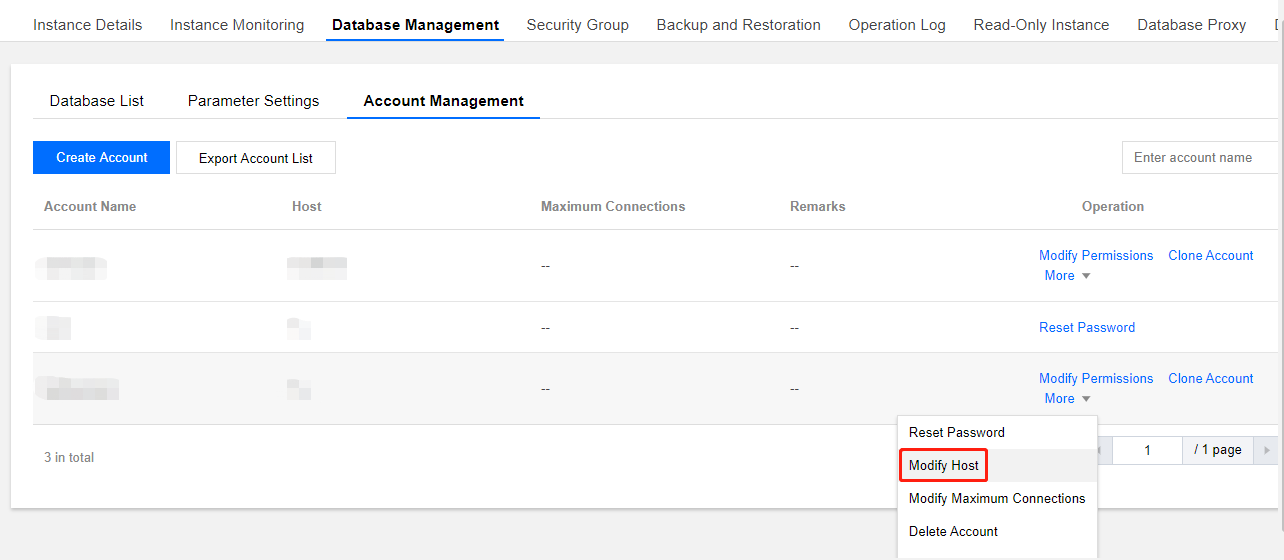Focus the Enter account name search field
The width and height of the screenshot is (1284, 560).
pos(1200,158)
